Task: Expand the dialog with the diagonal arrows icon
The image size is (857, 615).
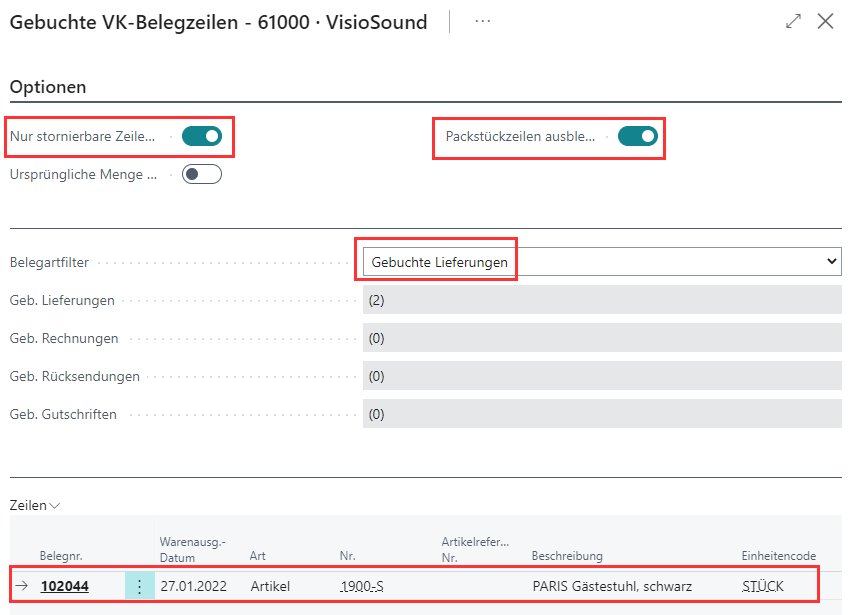Action: pyautogui.click(x=794, y=21)
